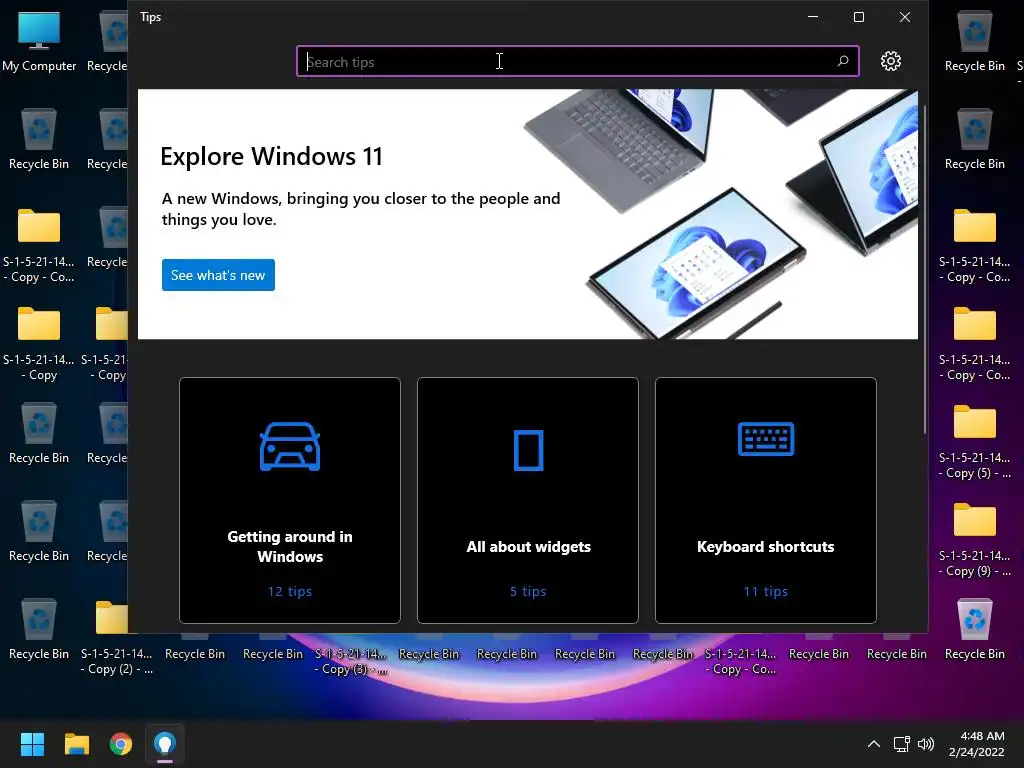1024x768 pixels.
Task: Click the Tips window vertical scrollbar
Action: (925, 268)
